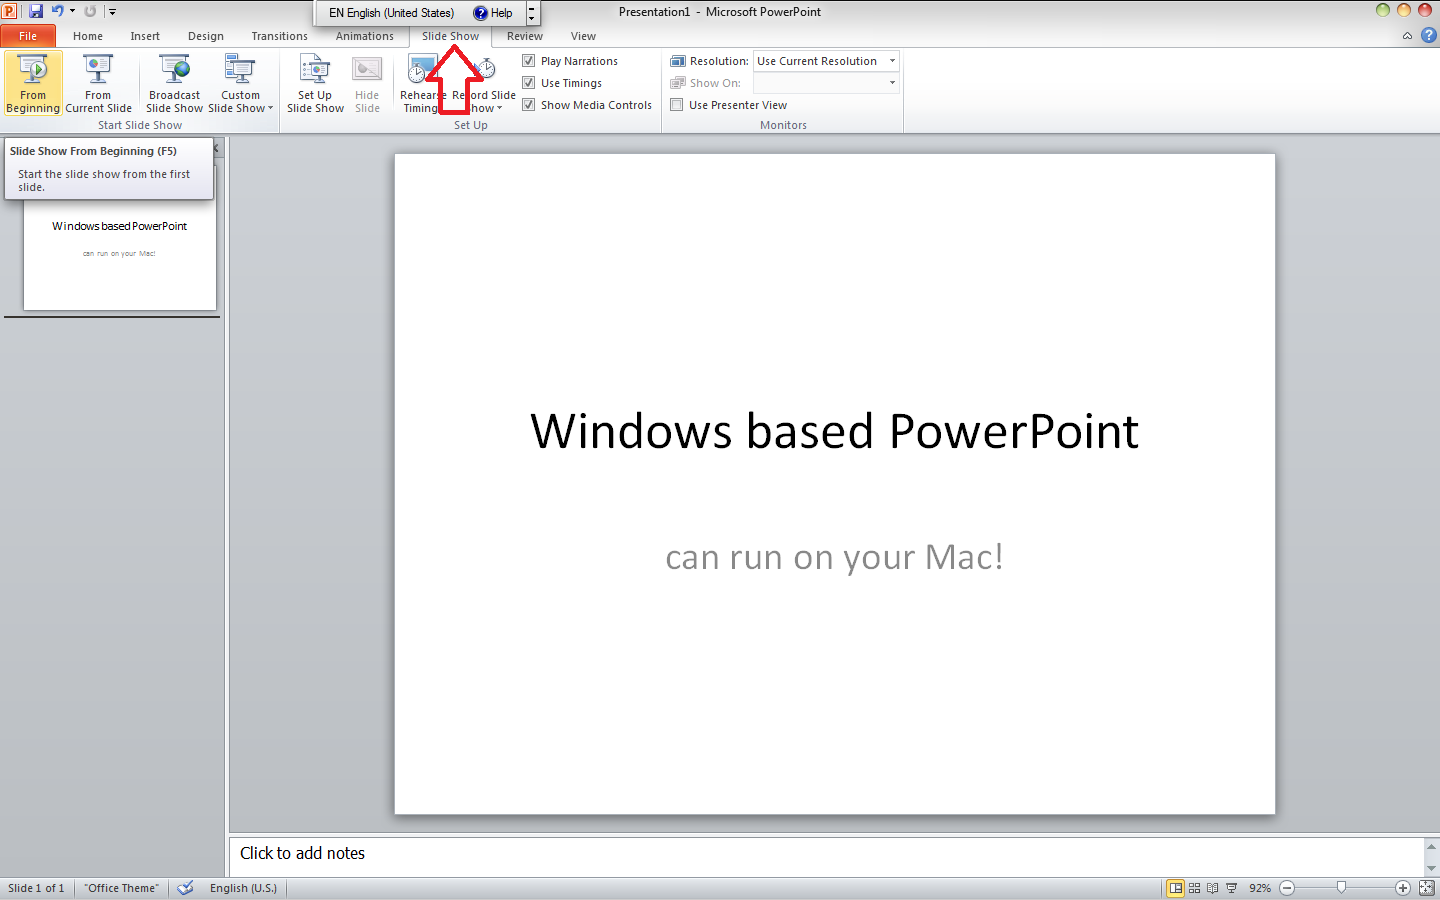Open Custom Slide Show menu
This screenshot has width=1440, height=900.
(240, 83)
